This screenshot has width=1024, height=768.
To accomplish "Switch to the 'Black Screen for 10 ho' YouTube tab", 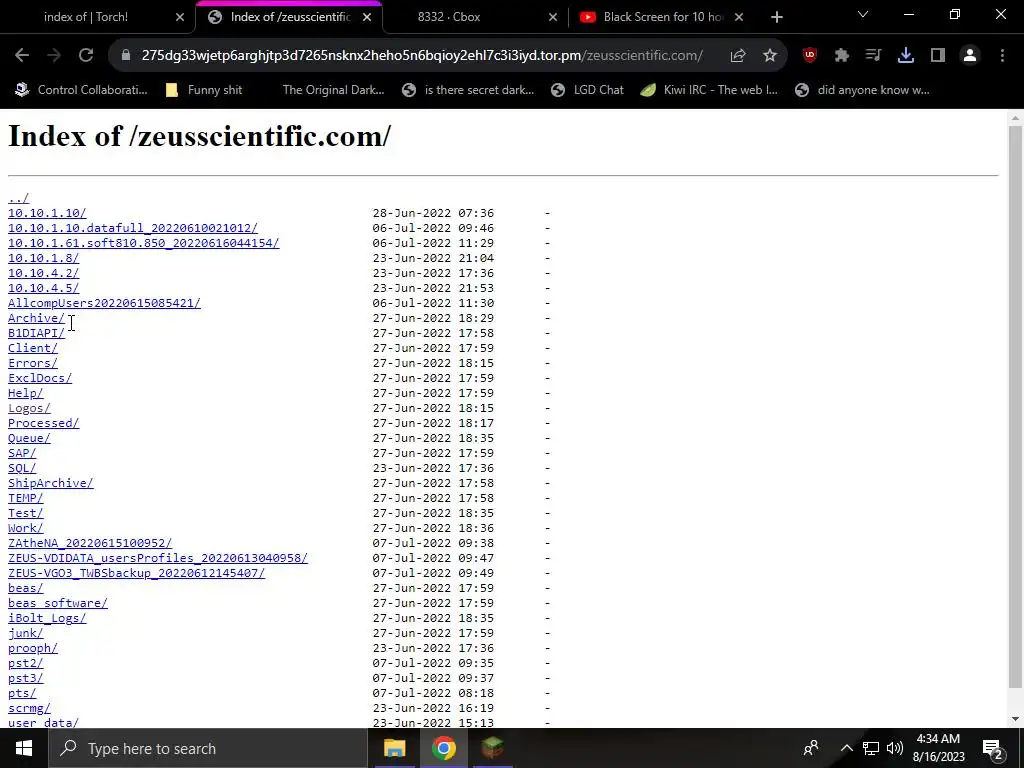I will tap(664, 17).
